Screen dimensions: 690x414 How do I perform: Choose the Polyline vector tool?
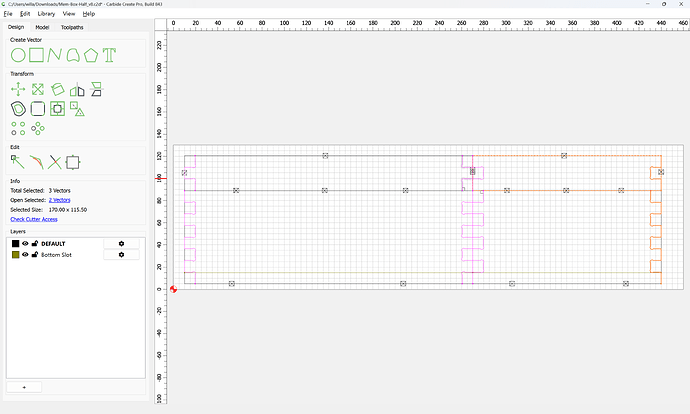point(55,55)
